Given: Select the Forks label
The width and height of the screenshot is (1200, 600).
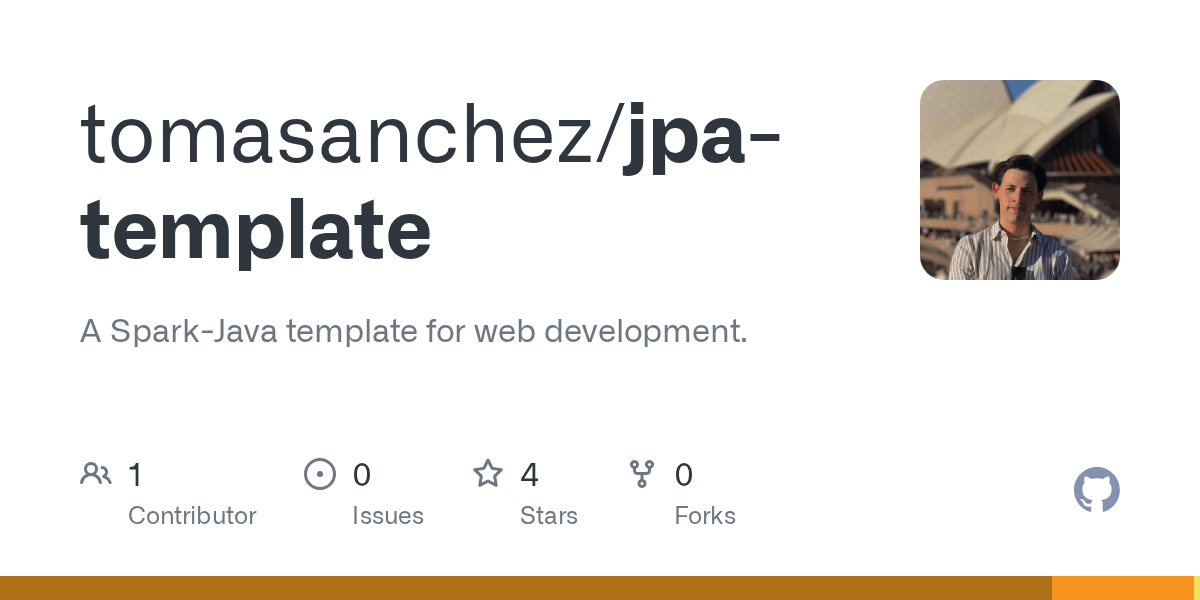Looking at the screenshot, I should [x=705, y=516].
